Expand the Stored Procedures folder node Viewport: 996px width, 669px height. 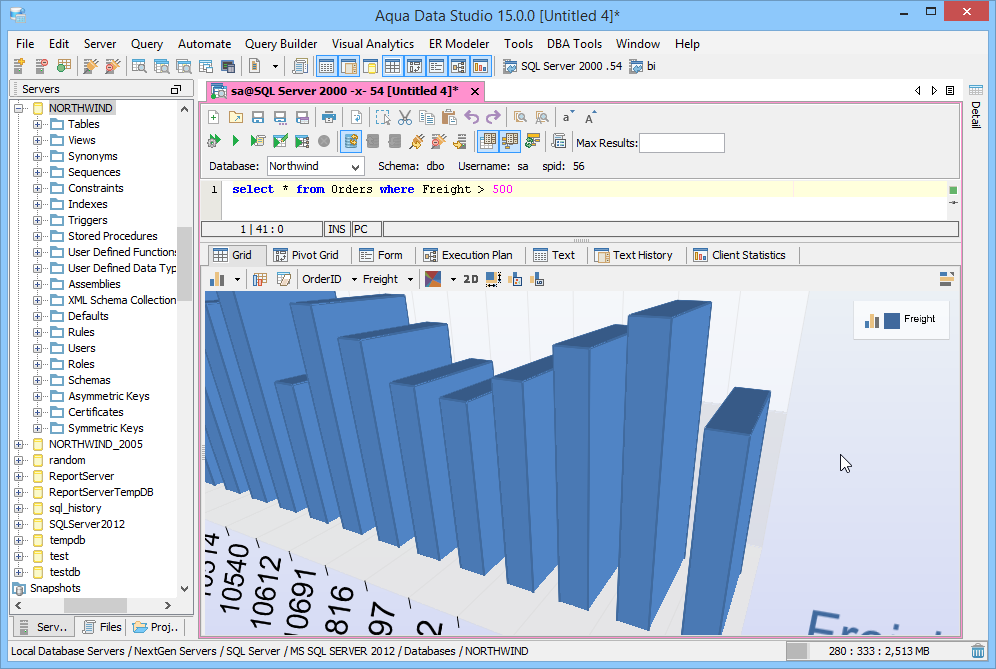[x=37, y=236]
